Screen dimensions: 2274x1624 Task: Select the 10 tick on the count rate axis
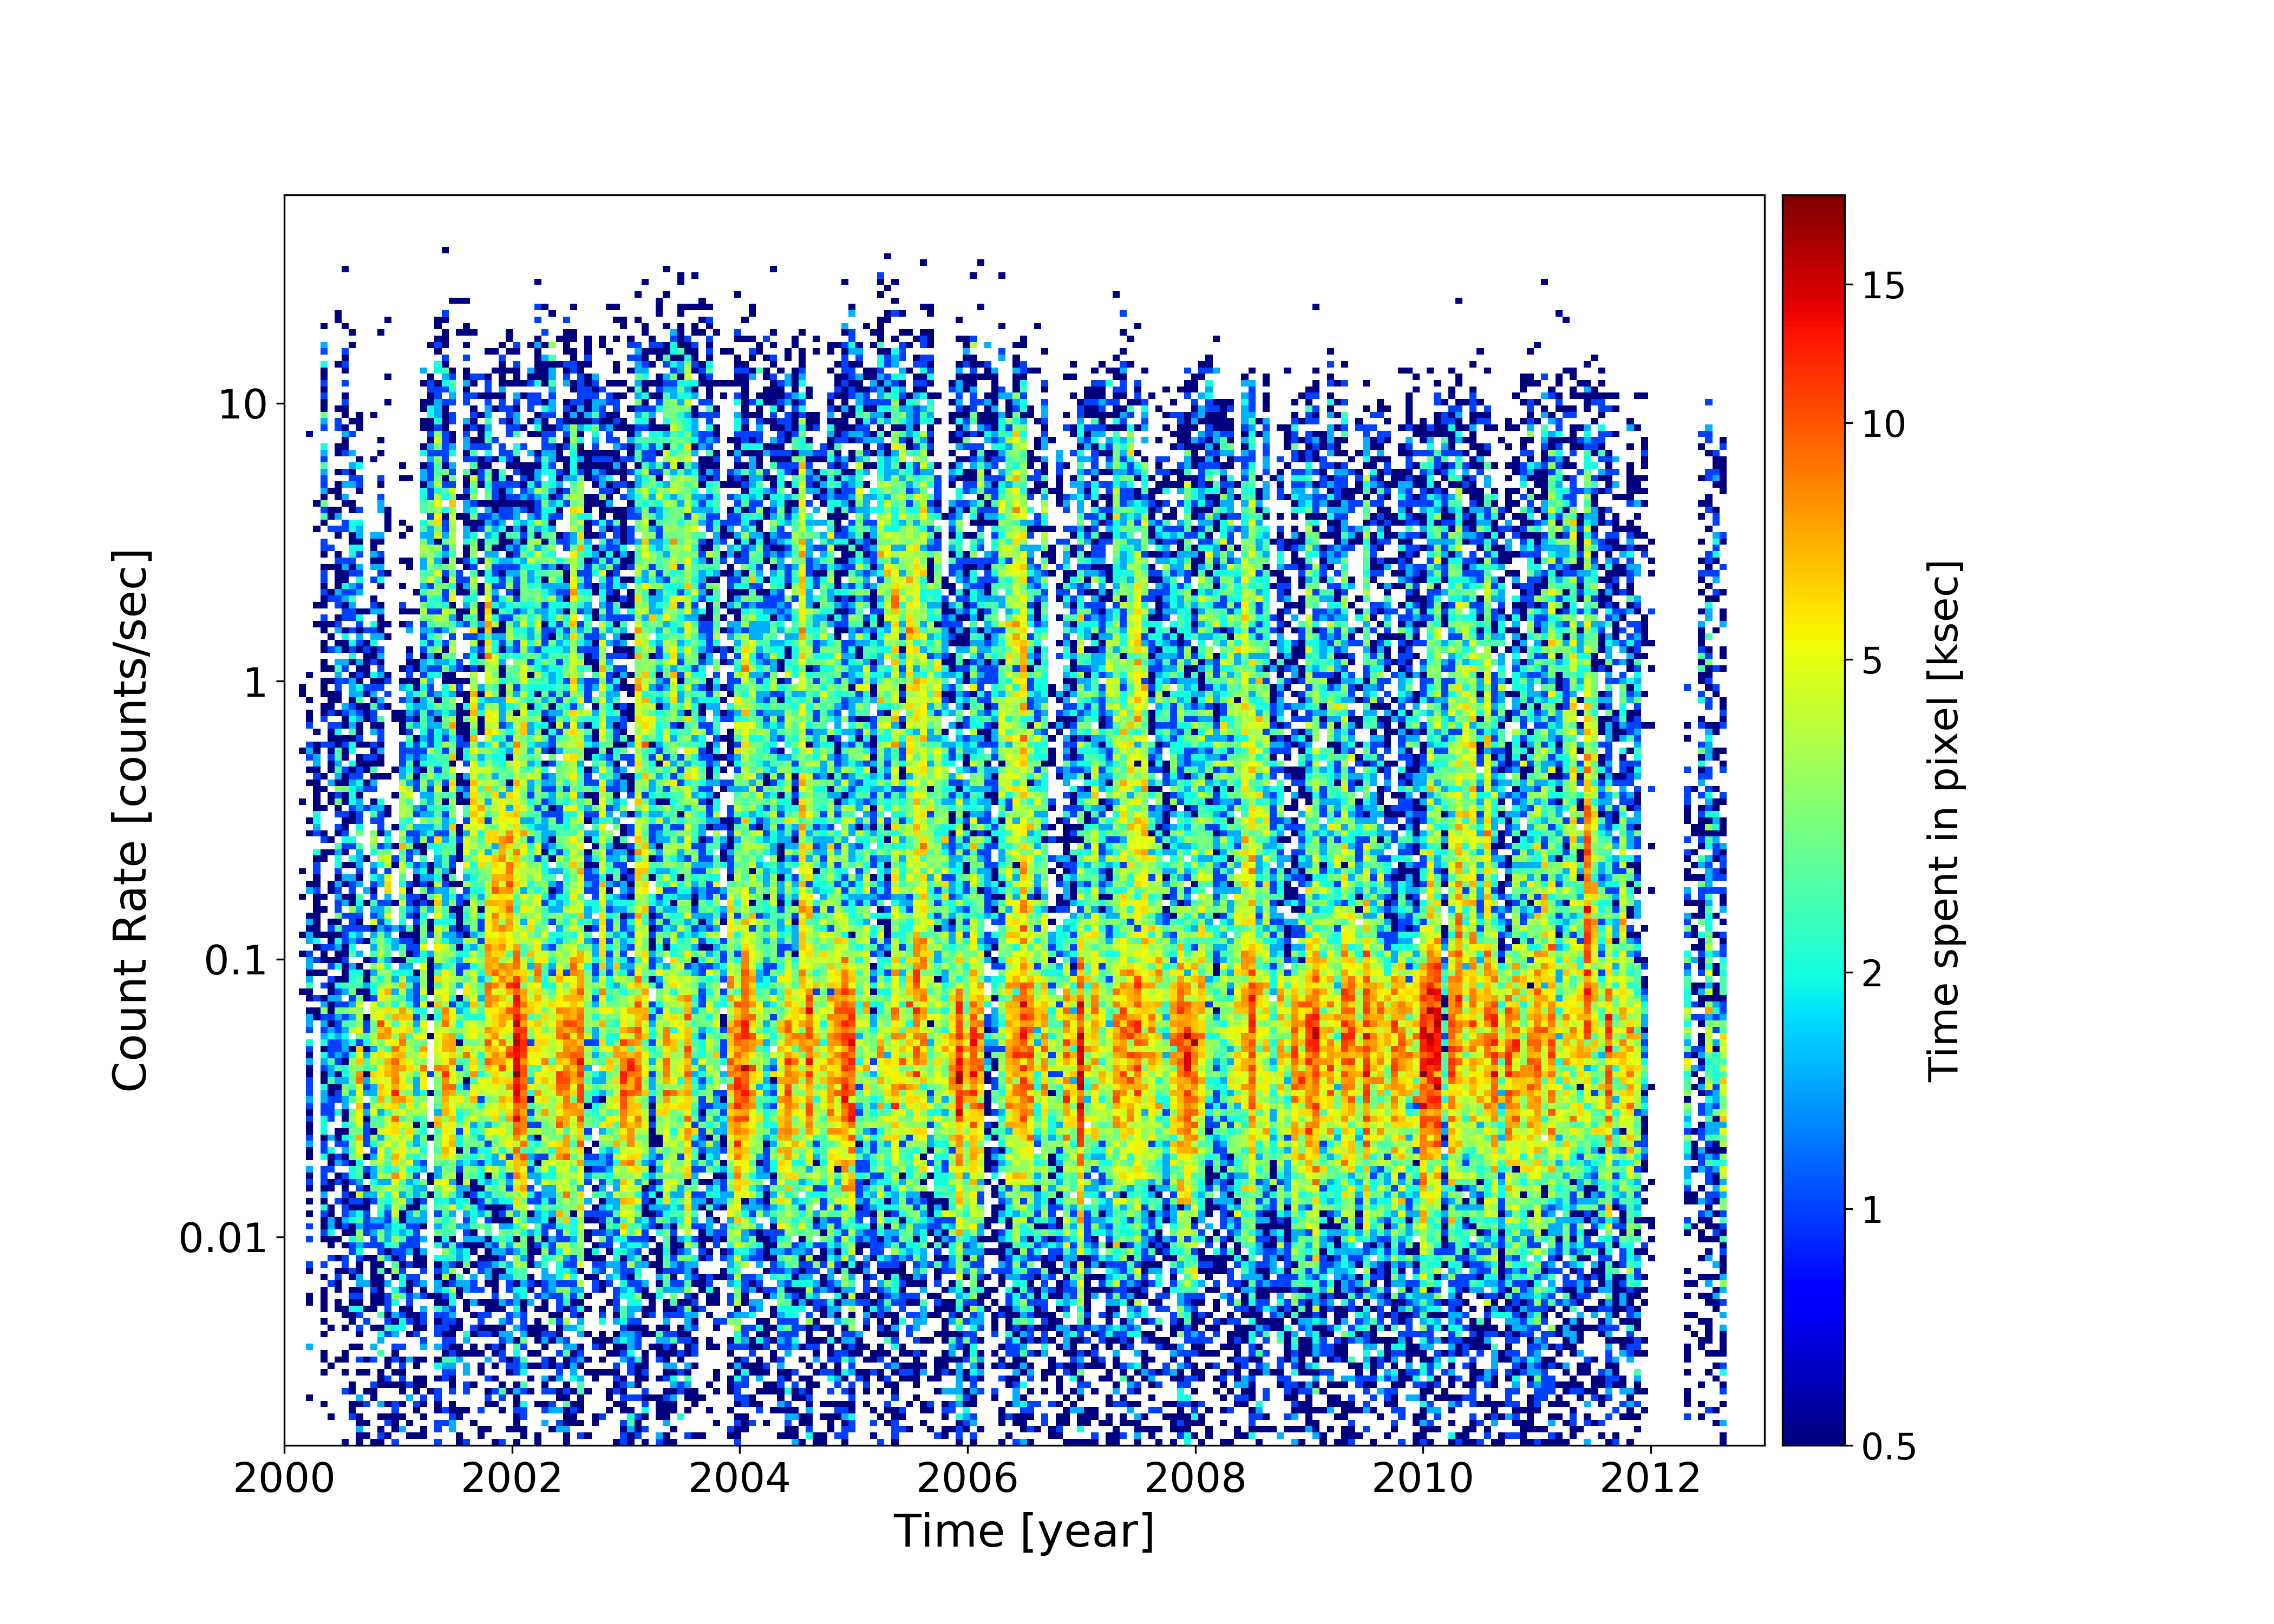pyautogui.click(x=243, y=404)
